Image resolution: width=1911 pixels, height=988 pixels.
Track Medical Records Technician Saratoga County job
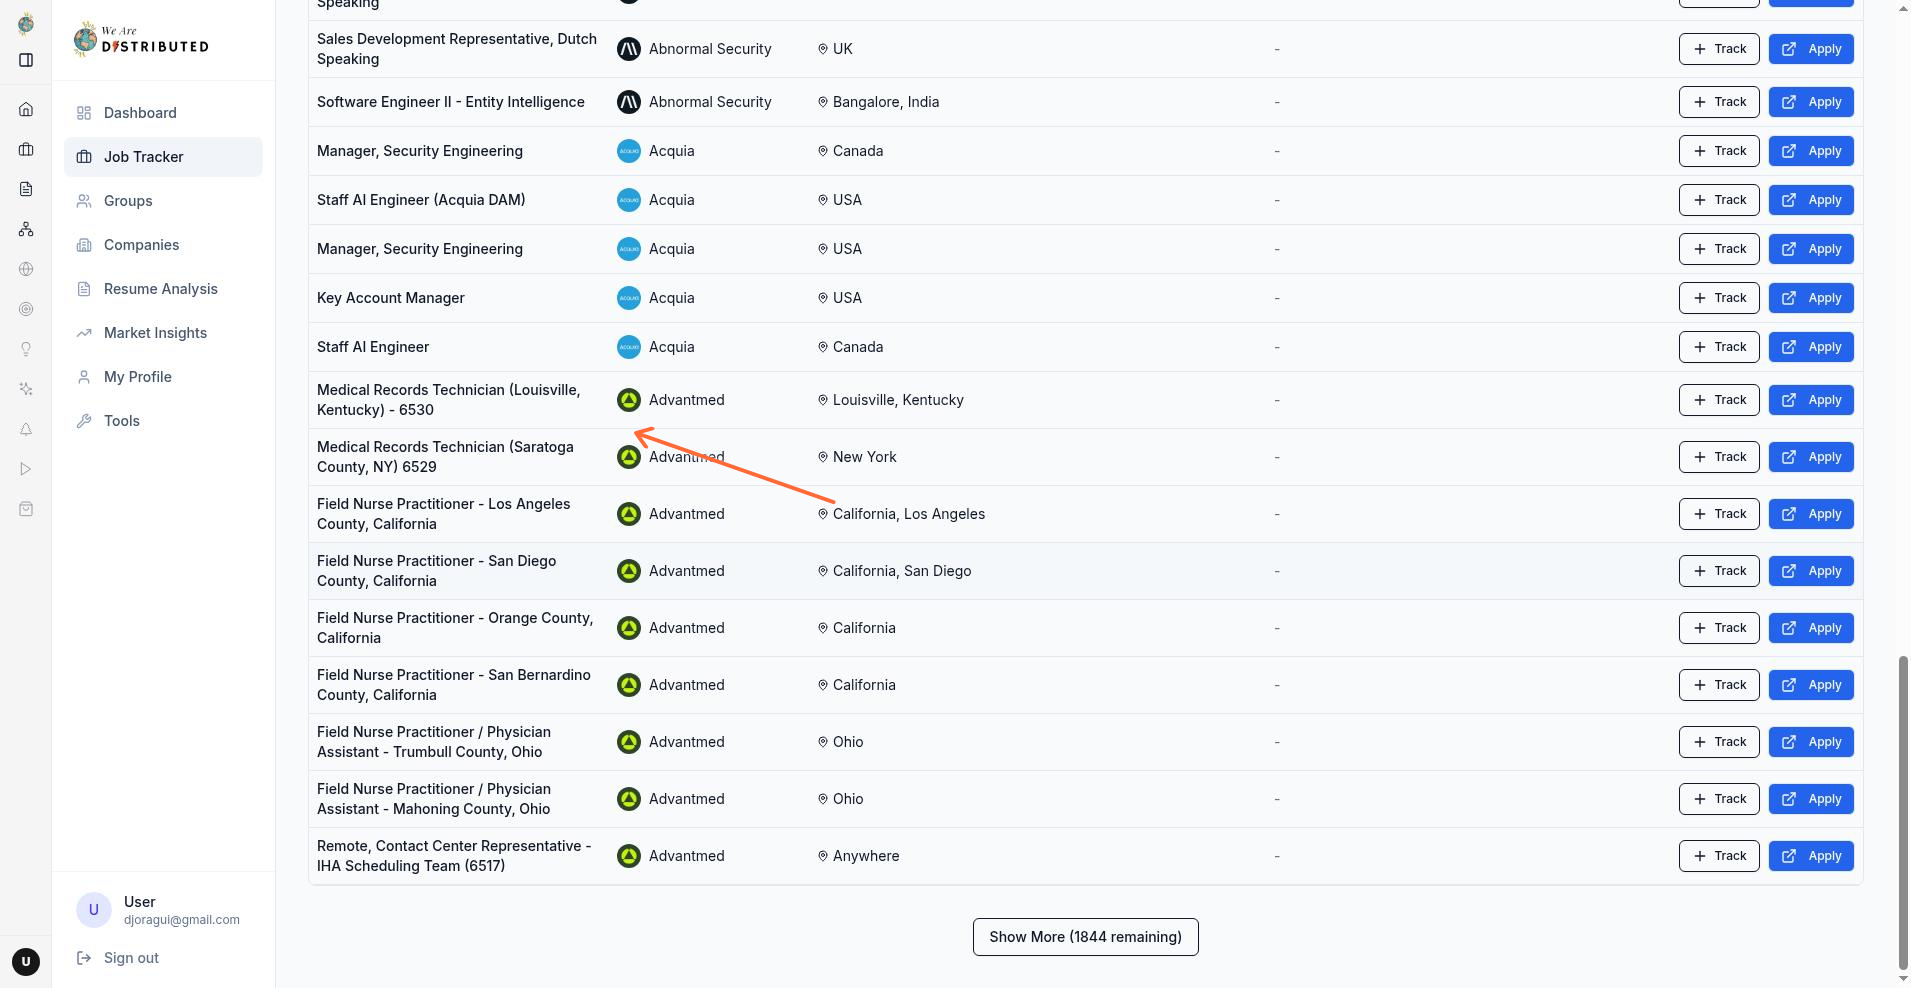(x=1718, y=457)
